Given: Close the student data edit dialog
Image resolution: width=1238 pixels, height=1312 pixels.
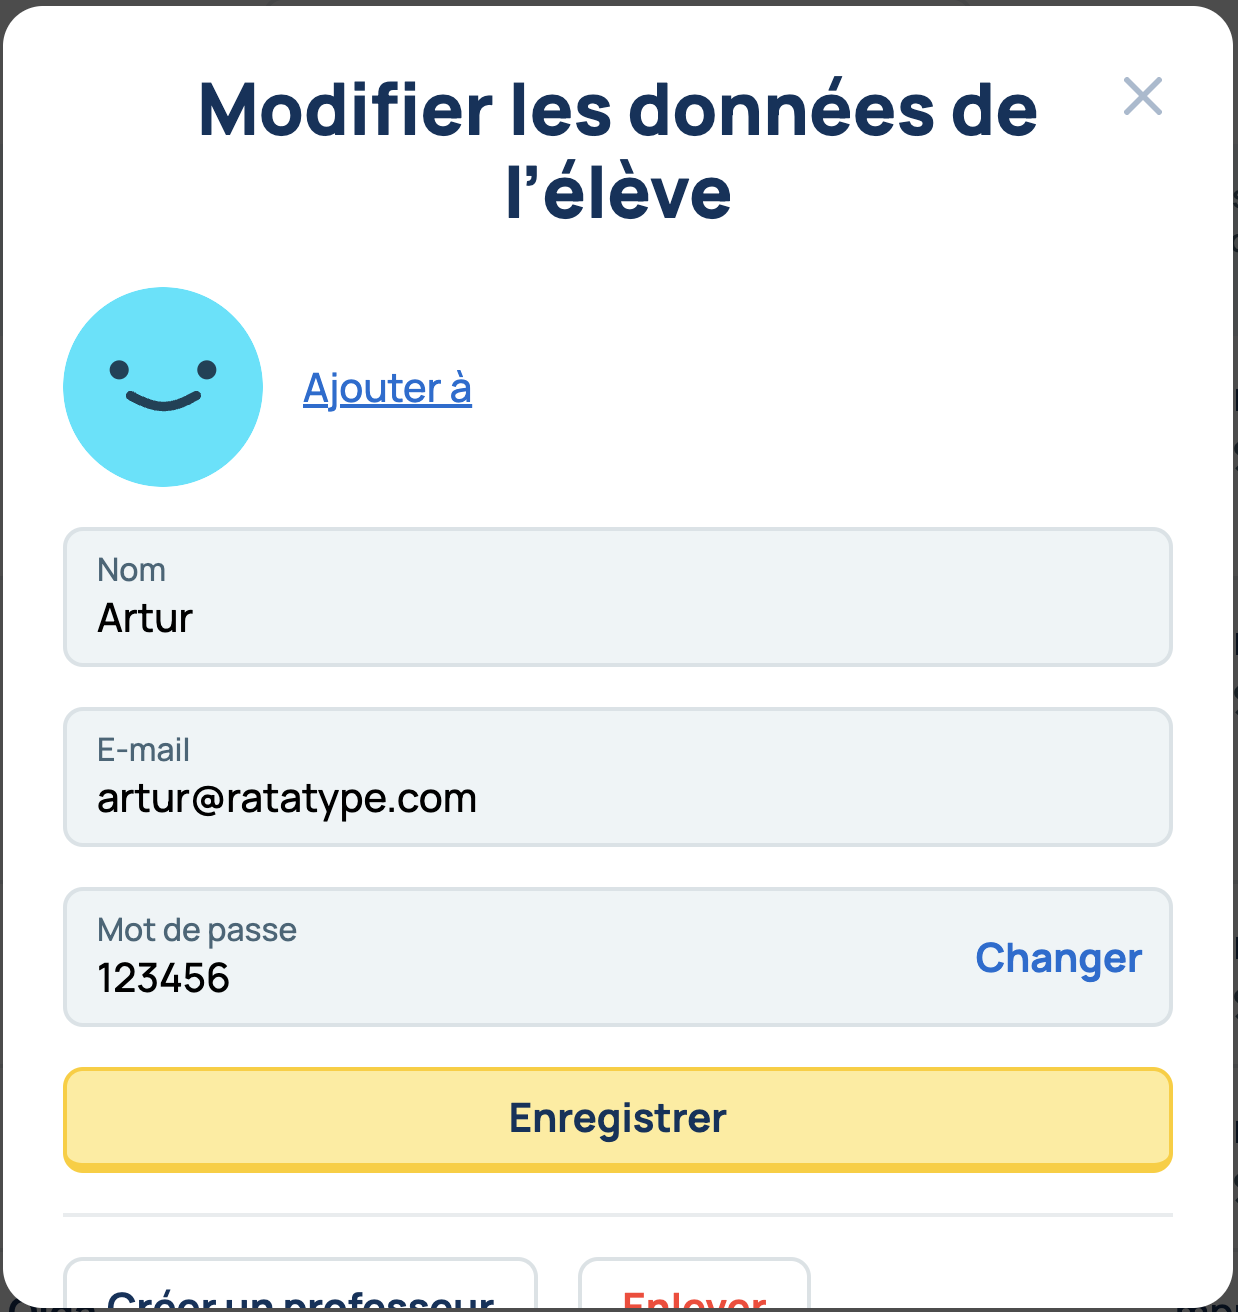Looking at the screenshot, I should pos(1142,97).
